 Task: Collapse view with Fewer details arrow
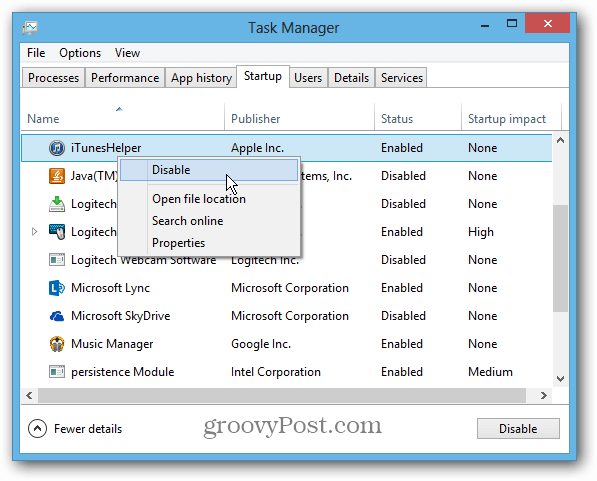[x=37, y=429]
